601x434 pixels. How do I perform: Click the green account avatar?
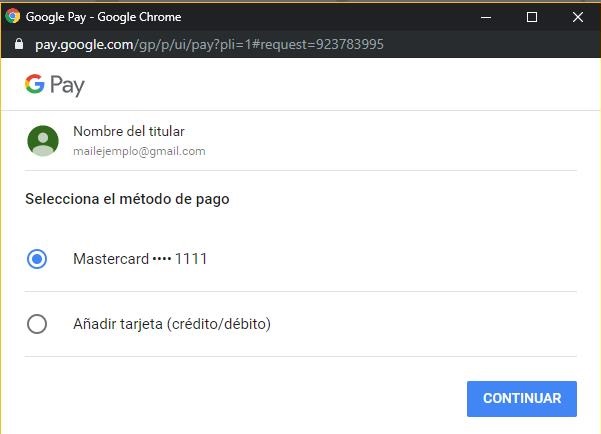(43, 141)
